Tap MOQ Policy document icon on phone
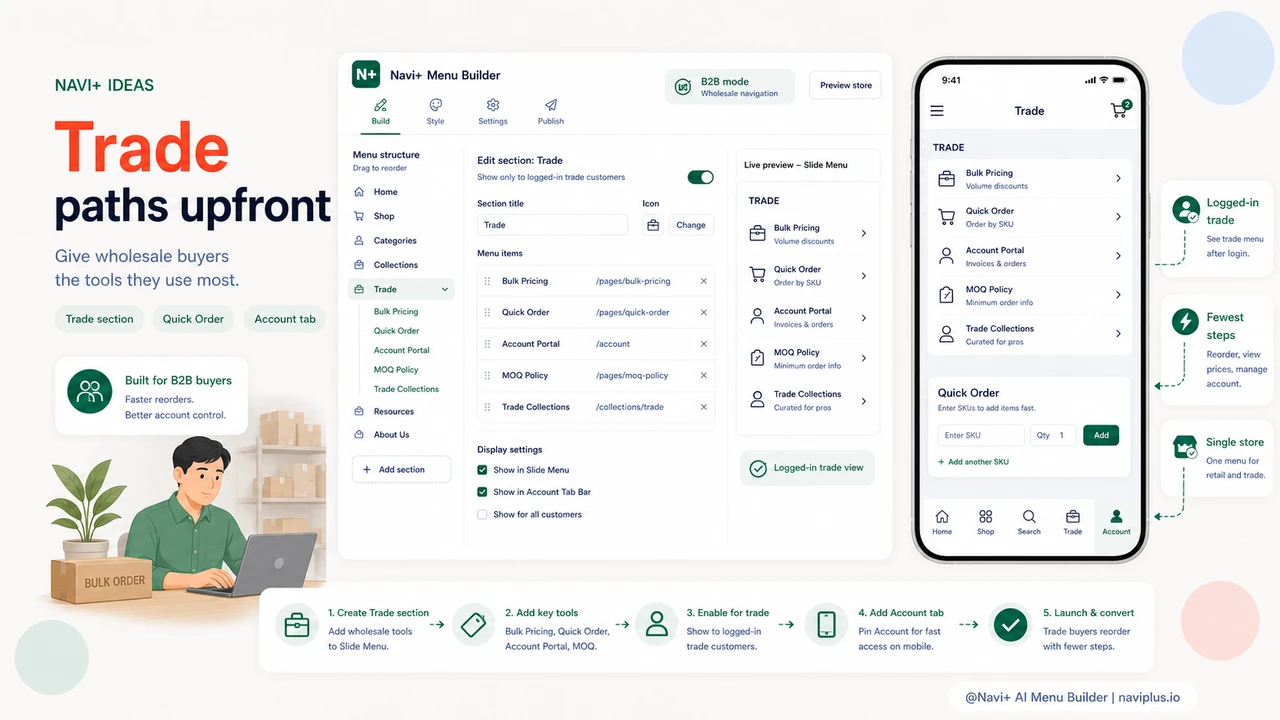Viewport: 1280px width, 720px height. pos(946,295)
